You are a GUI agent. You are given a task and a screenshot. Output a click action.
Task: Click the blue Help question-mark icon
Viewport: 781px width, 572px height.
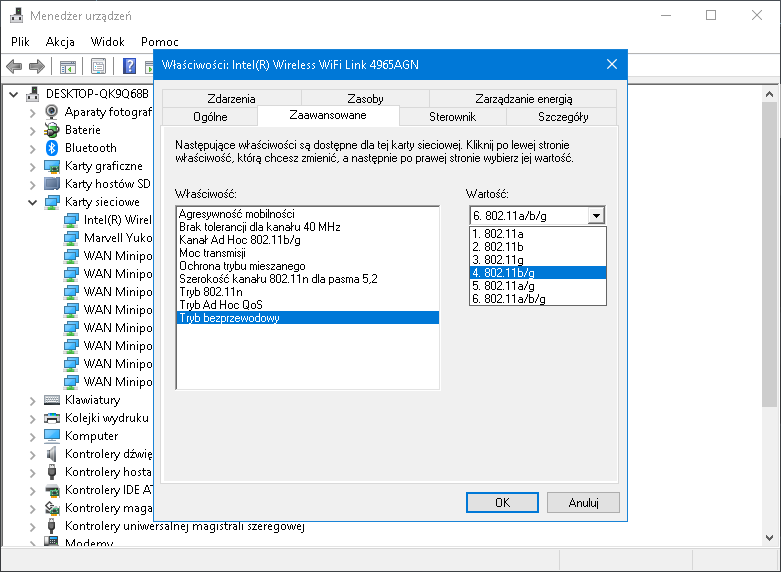point(130,66)
